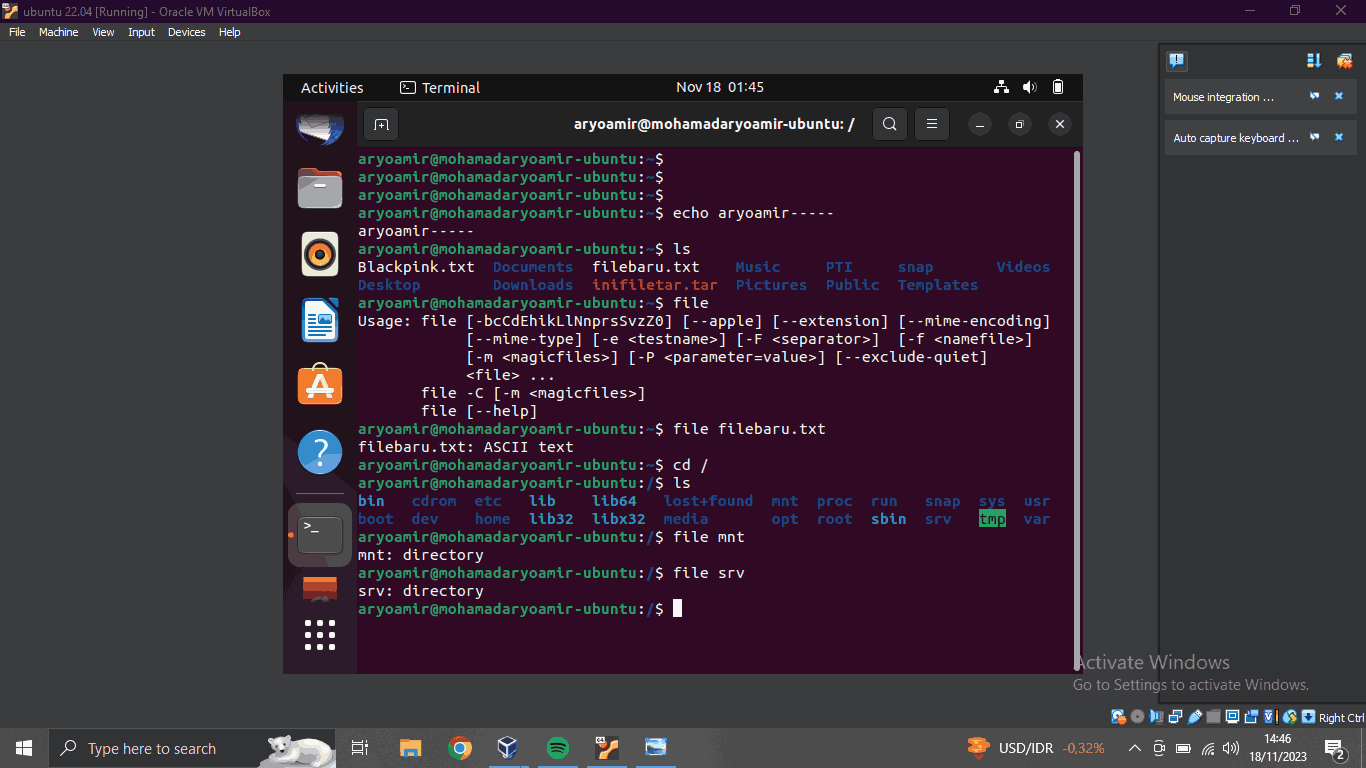This screenshot has width=1366, height=768.
Task: Open the orange drive icon below Terminal in dock
Action: [x=320, y=588]
